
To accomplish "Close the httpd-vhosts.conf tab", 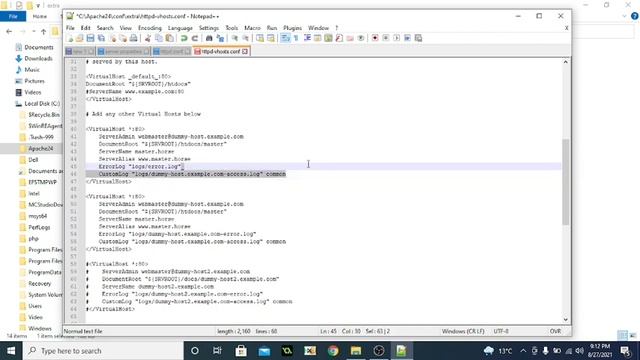I will (245, 51).
